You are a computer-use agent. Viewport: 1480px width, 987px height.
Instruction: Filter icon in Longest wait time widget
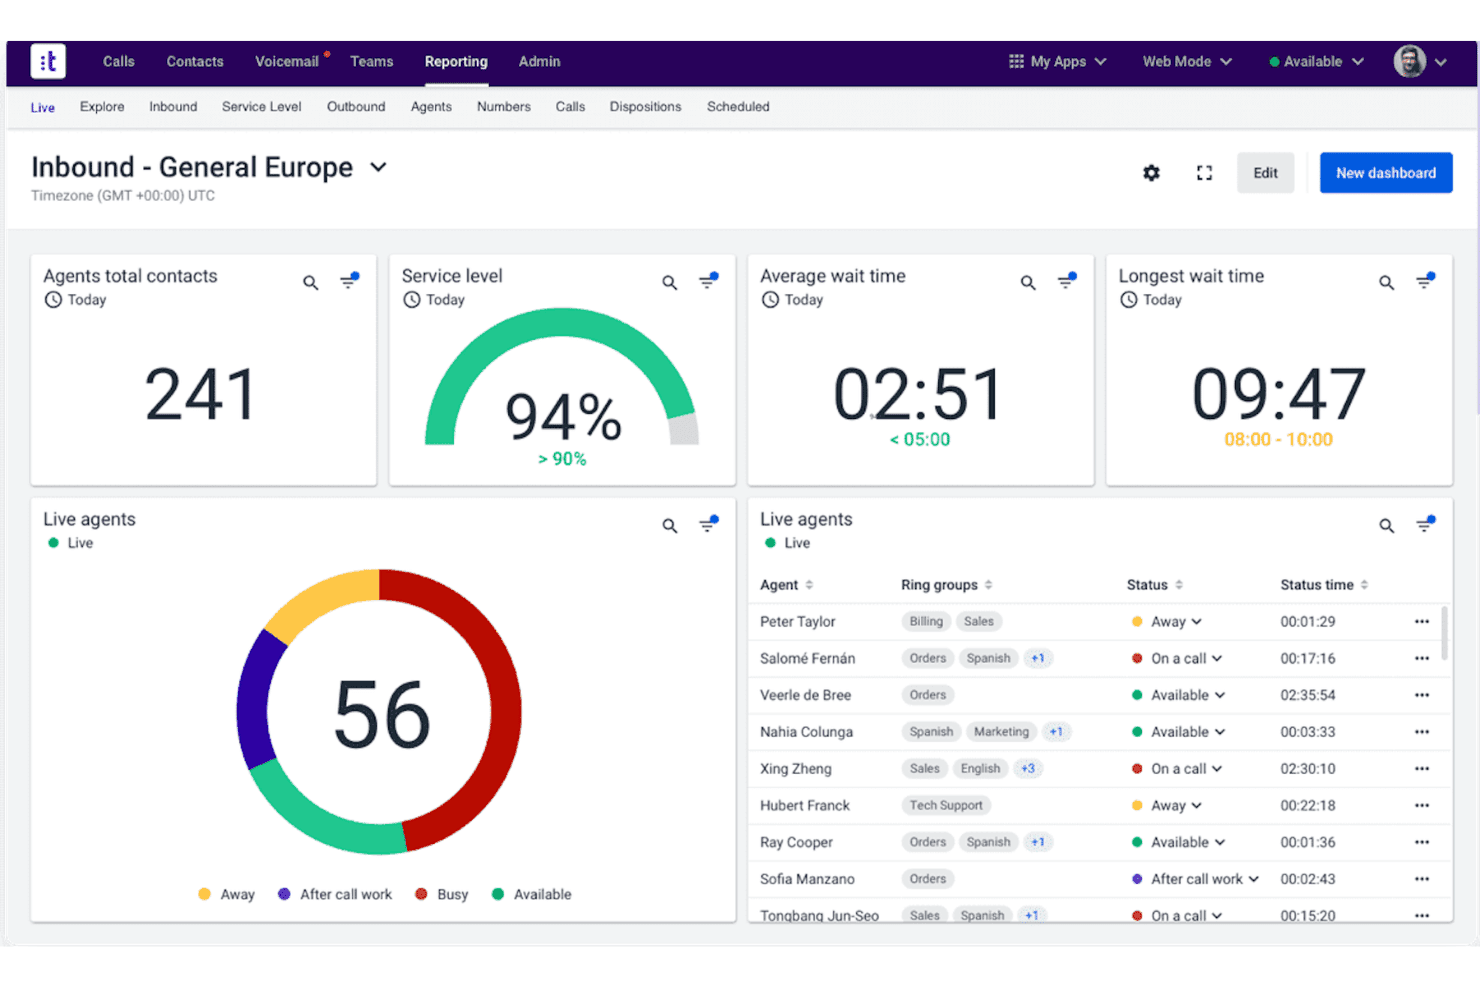pyautogui.click(x=1425, y=281)
